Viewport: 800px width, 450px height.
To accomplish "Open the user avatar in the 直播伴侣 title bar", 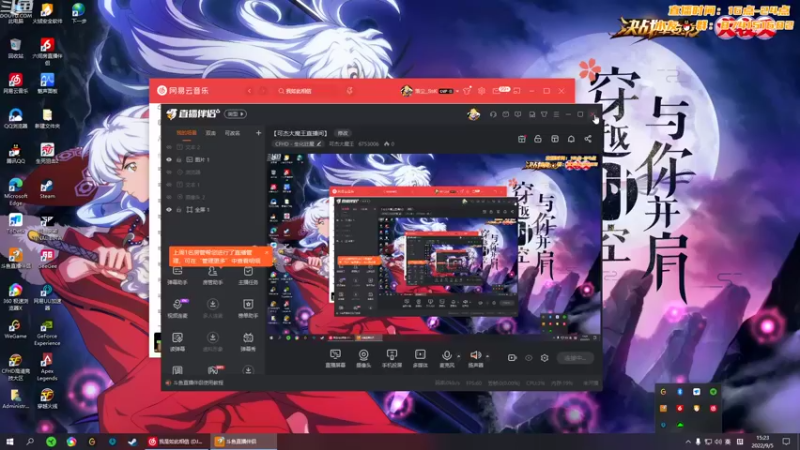I will tap(473, 114).
